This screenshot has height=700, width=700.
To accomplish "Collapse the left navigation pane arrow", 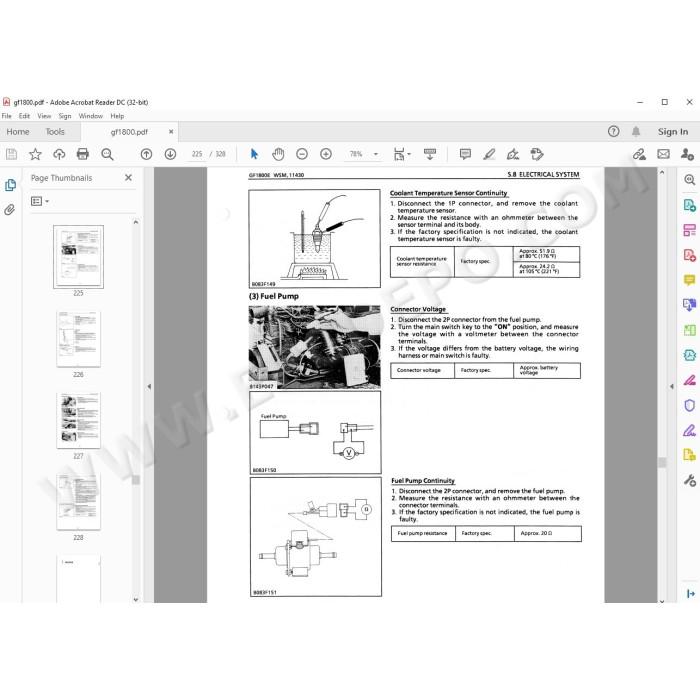I will click(x=149, y=386).
